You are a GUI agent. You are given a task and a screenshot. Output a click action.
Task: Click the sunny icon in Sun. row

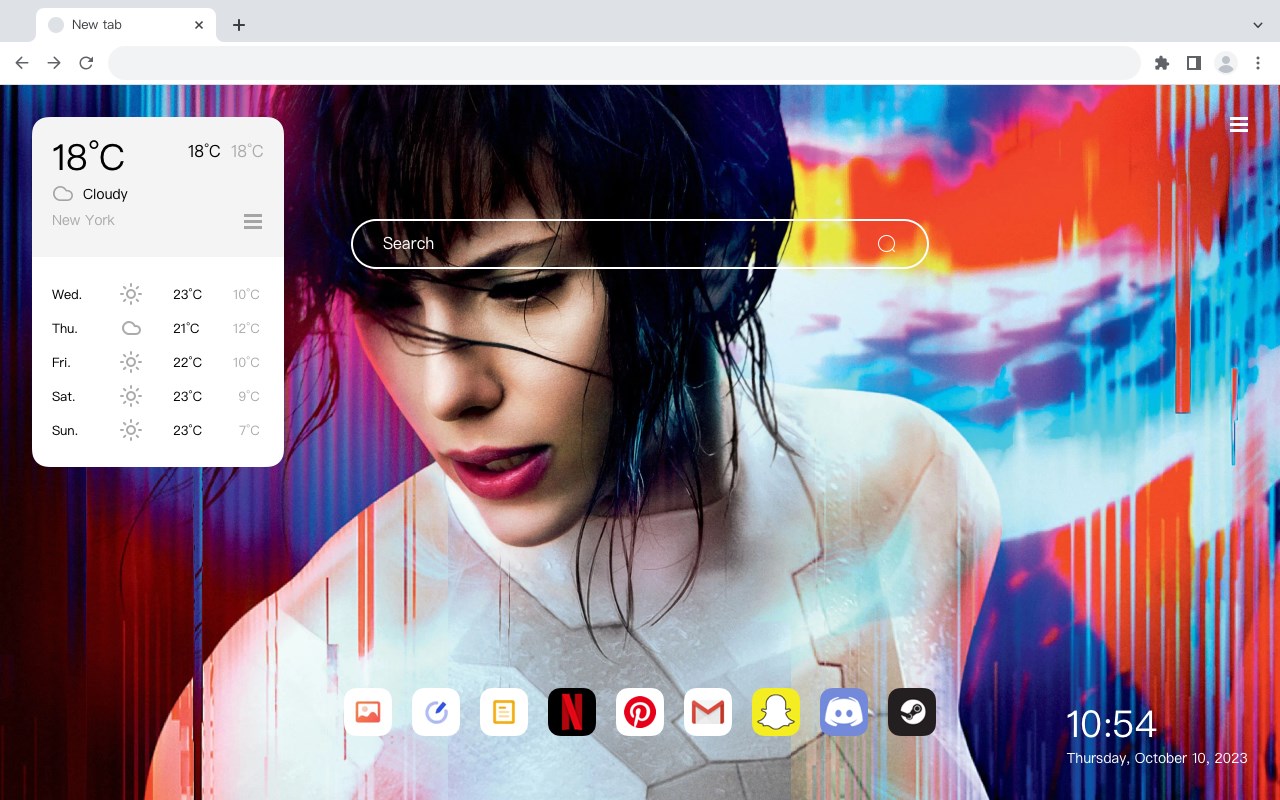click(131, 430)
